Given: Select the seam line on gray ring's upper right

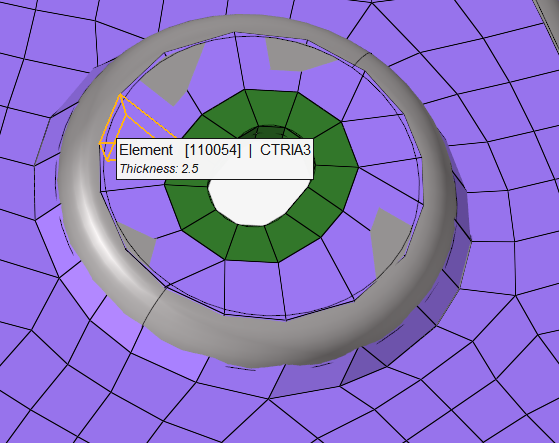Looking at the screenshot, I should pos(361,59).
